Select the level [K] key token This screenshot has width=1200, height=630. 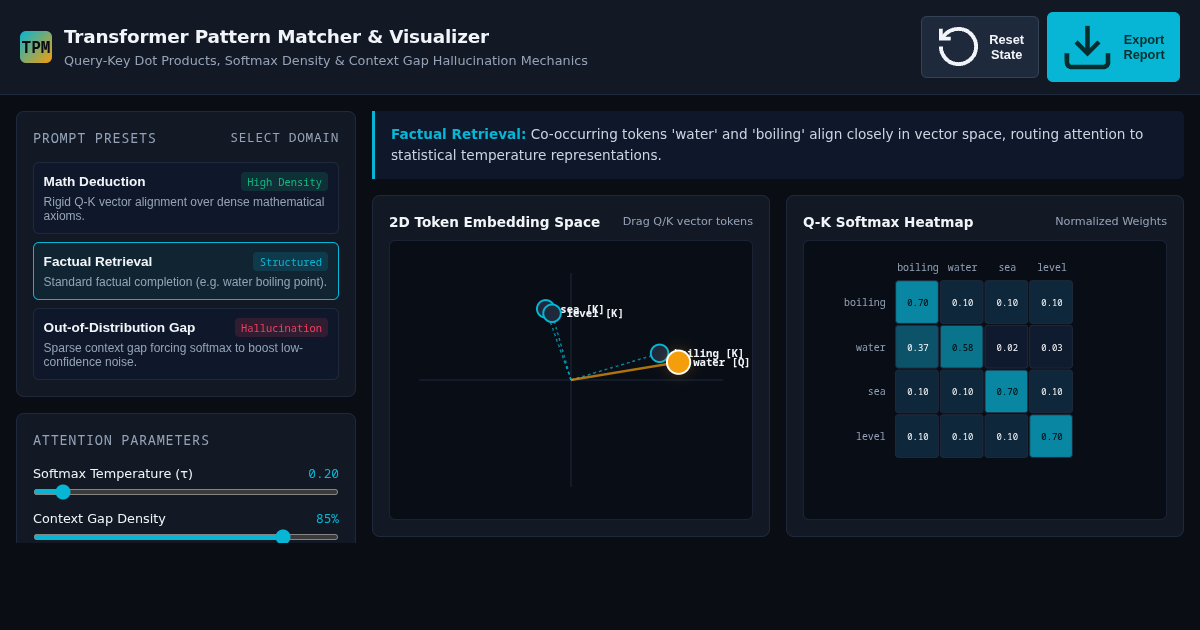[552, 313]
